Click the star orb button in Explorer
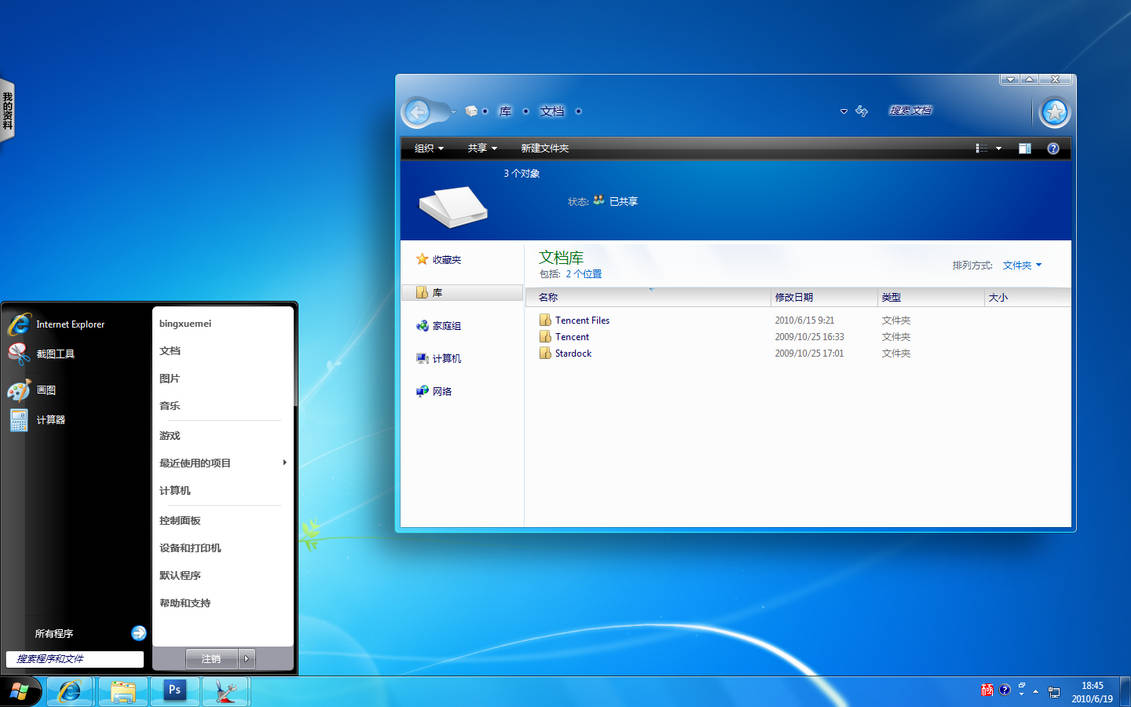1131x707 pixels. coord(1055,112)
